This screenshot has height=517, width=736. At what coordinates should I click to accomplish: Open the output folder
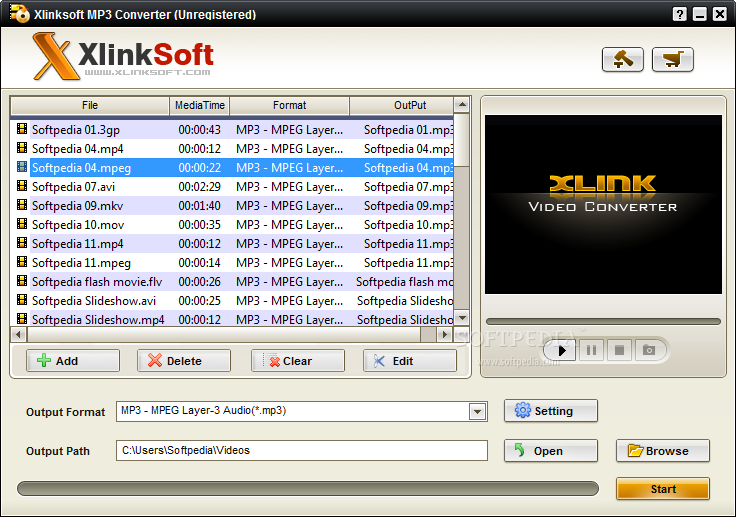click(x=551, y=451)
